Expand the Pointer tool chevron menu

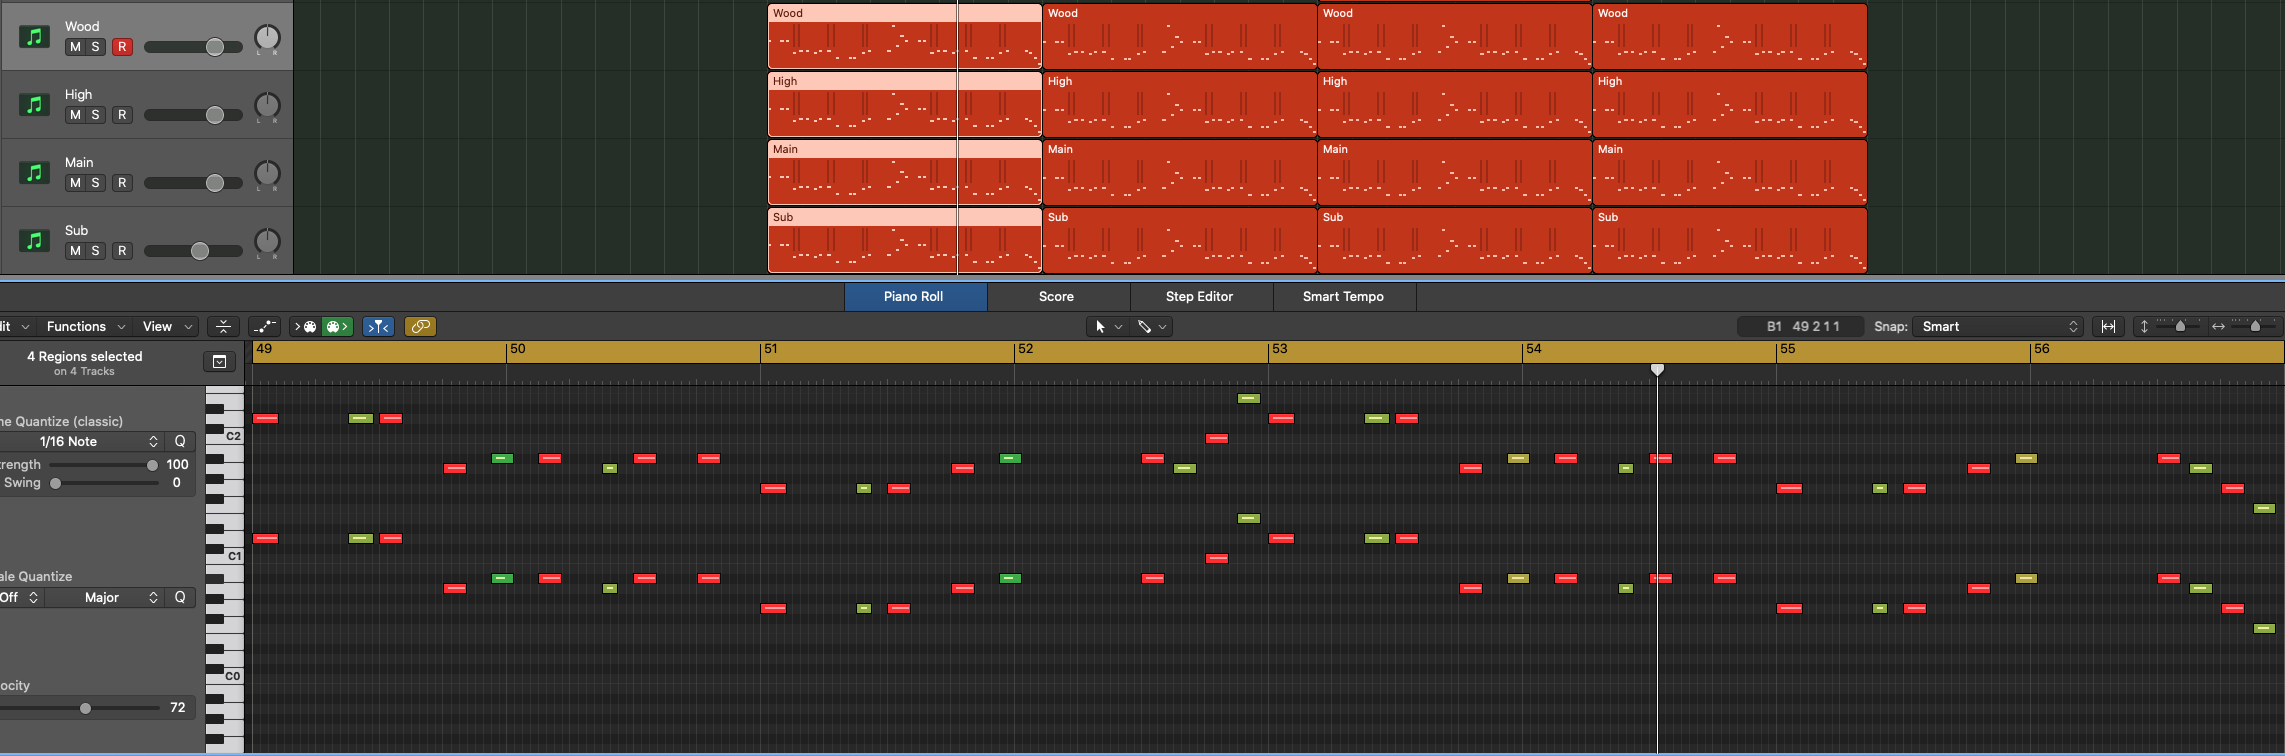(x=1119, y=326)
